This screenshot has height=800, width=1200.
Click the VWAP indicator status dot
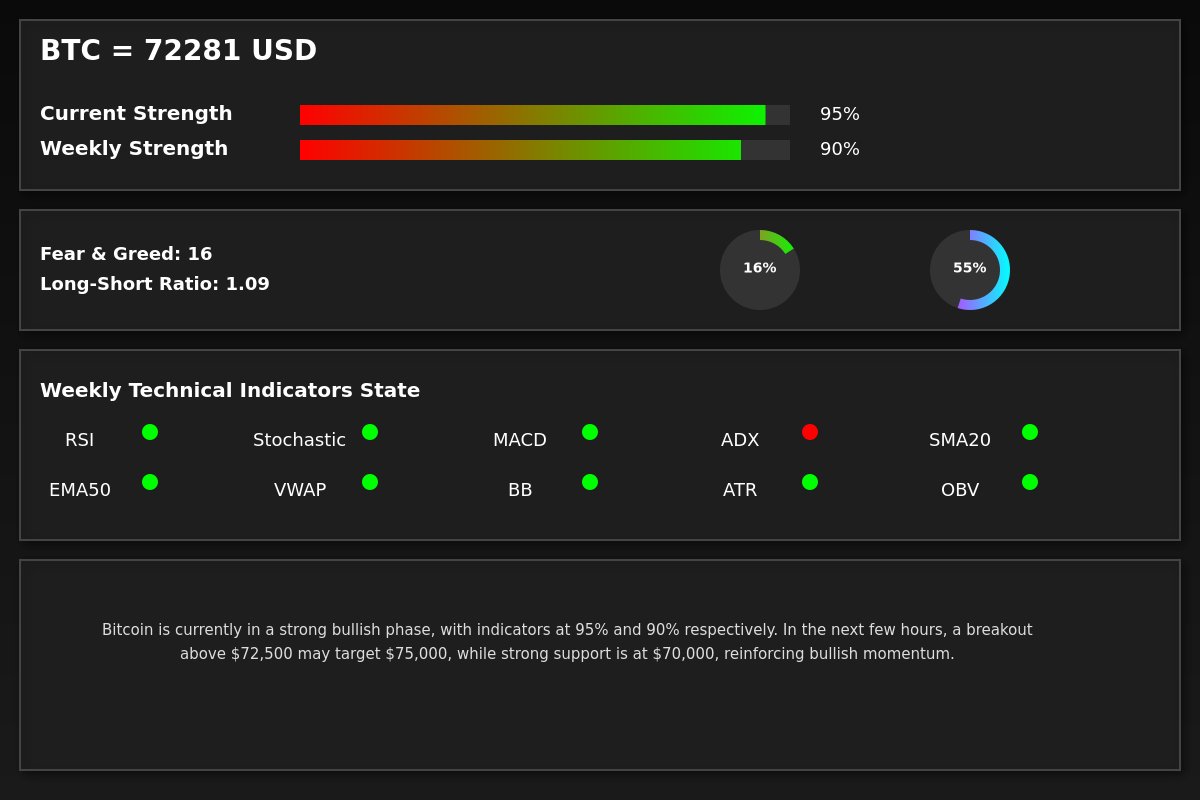pyautogui.click(x=370, y=482)
